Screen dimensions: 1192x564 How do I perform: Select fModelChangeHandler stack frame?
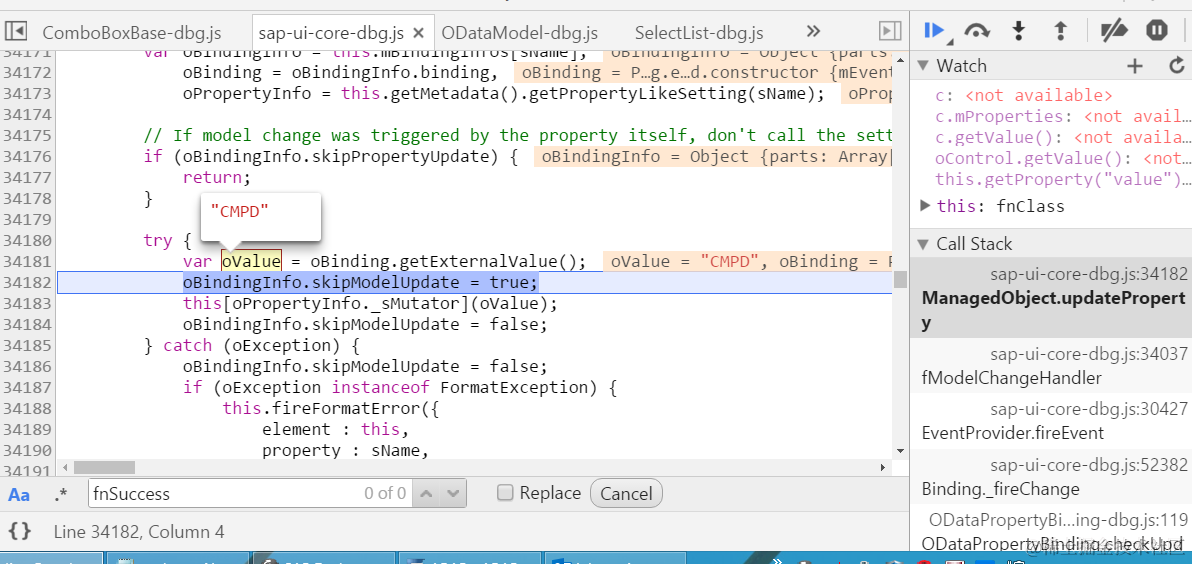click(1051, 366)
